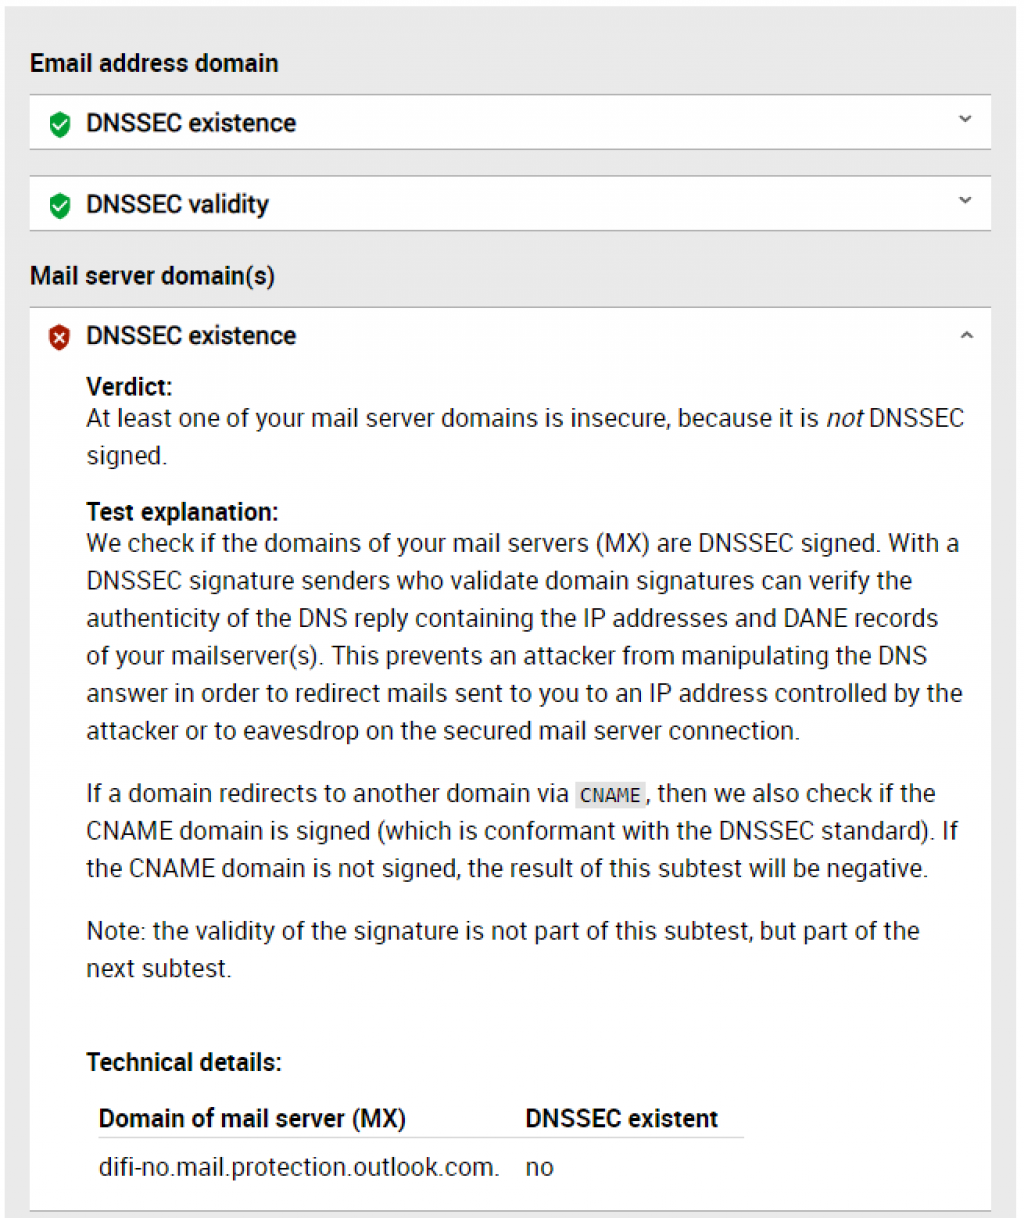Click the Domain of mail server (MX) column header
This screenshot has width=1024, height=1218.
(x=252, y=1118)
